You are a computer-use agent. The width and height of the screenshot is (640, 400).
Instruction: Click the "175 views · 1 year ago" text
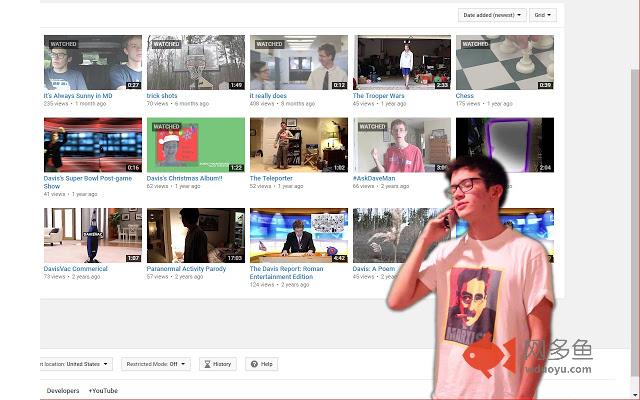coord(484,104)
